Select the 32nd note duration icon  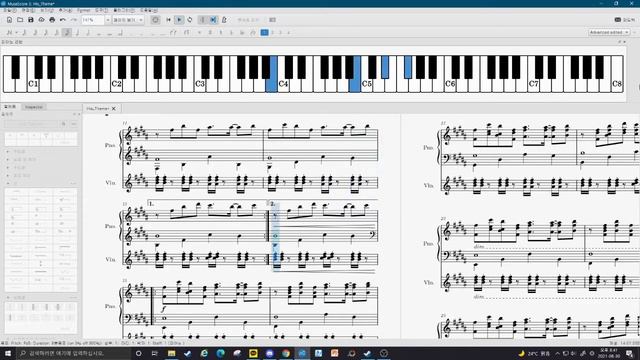(x=35, y=32)
